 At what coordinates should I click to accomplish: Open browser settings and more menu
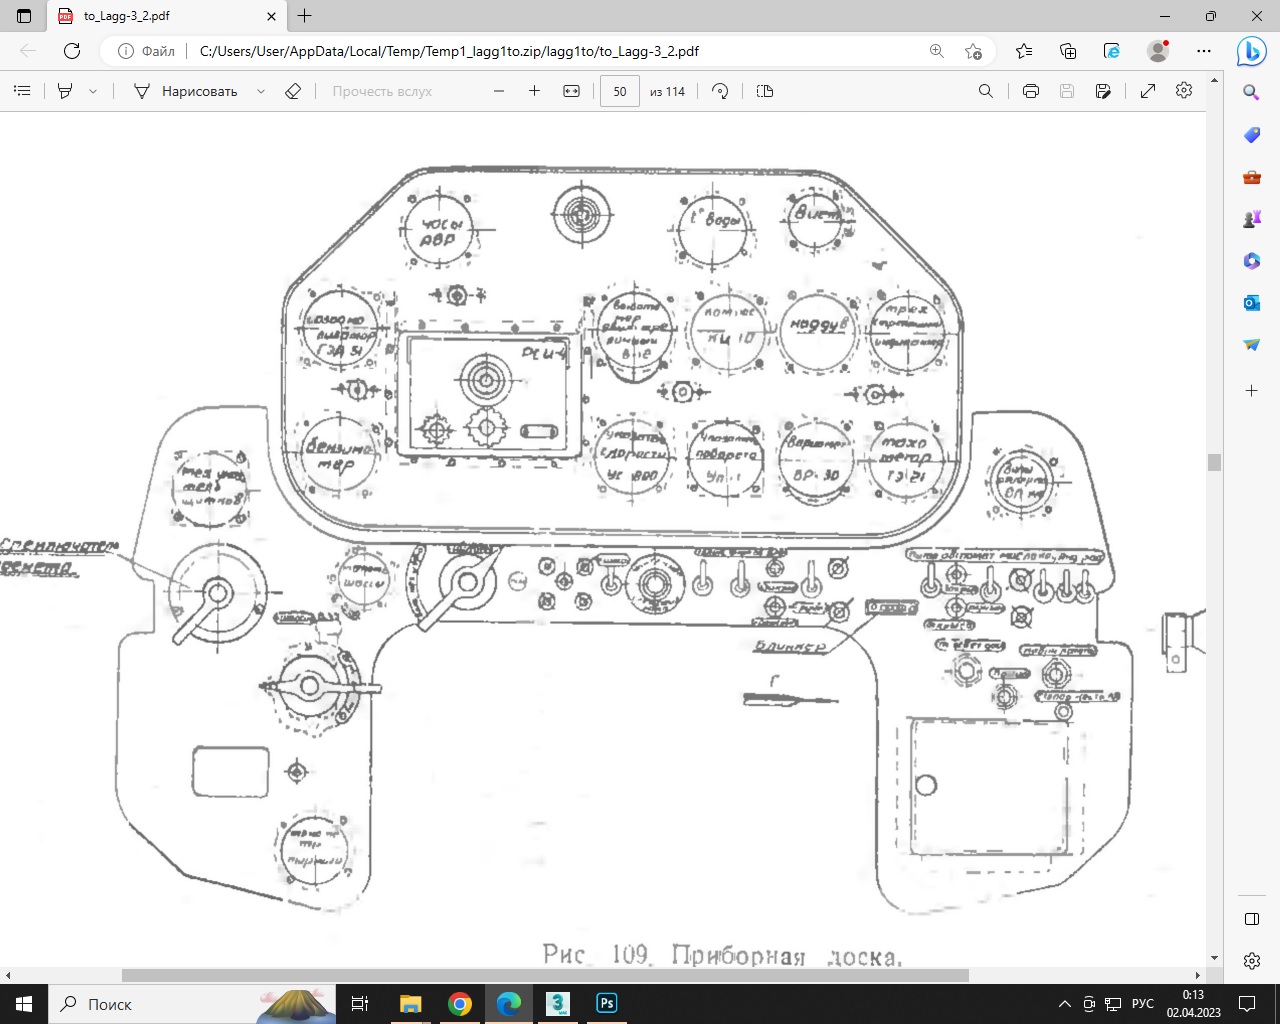[1204, 51]
